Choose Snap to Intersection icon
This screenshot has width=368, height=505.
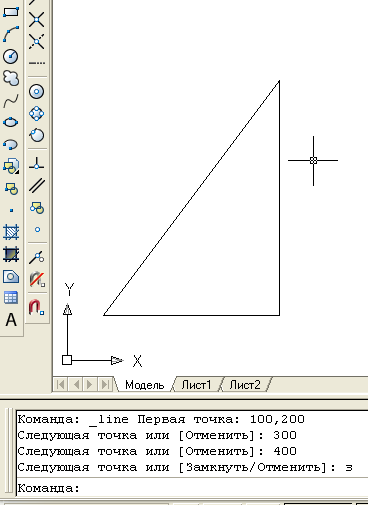click(x=37, y=19)
